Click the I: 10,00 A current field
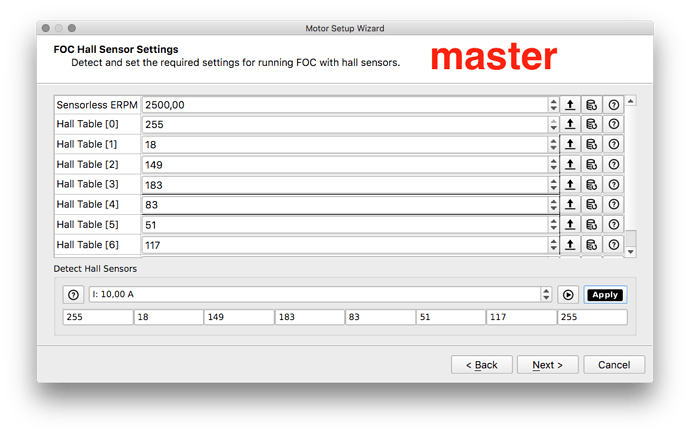The width and height of the screenshot is (690, 434). pyautogui.click(x=315, y=294)
